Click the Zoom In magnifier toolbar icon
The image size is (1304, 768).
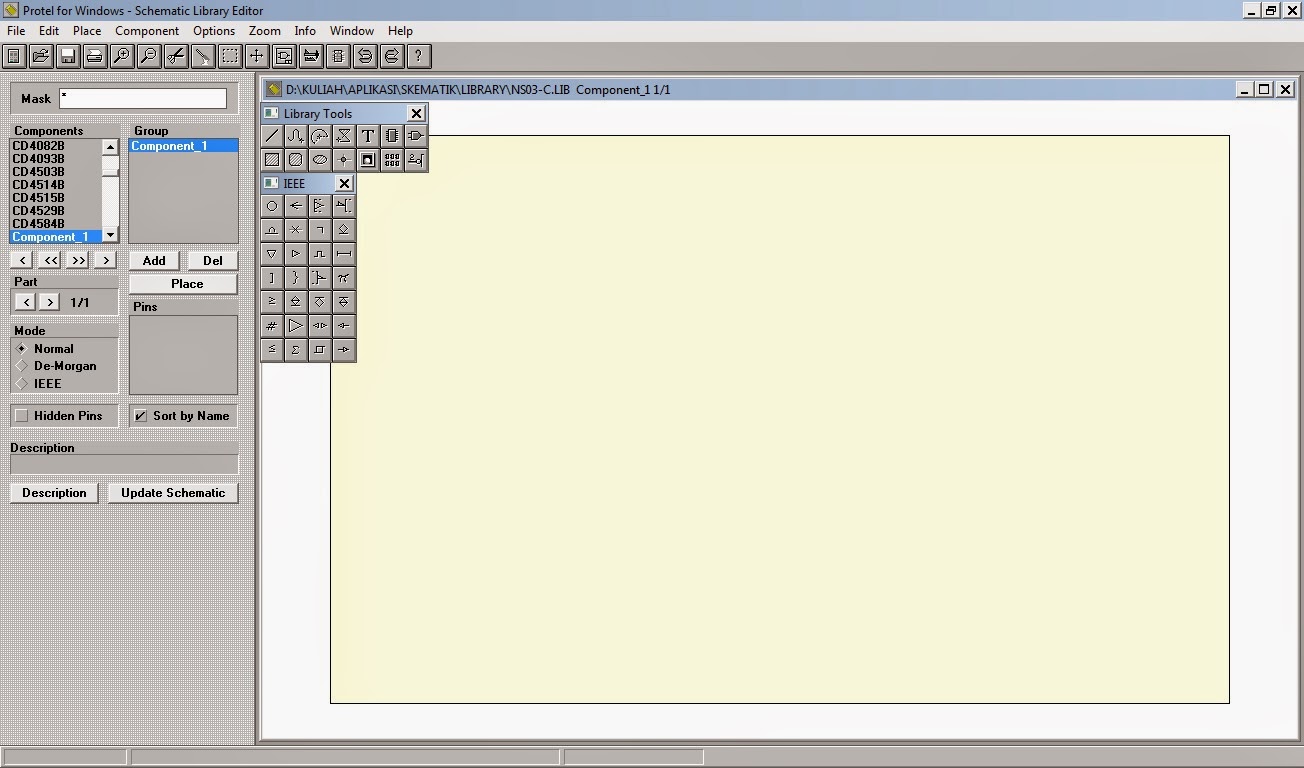pyautogui.click(x=121, y=56)
